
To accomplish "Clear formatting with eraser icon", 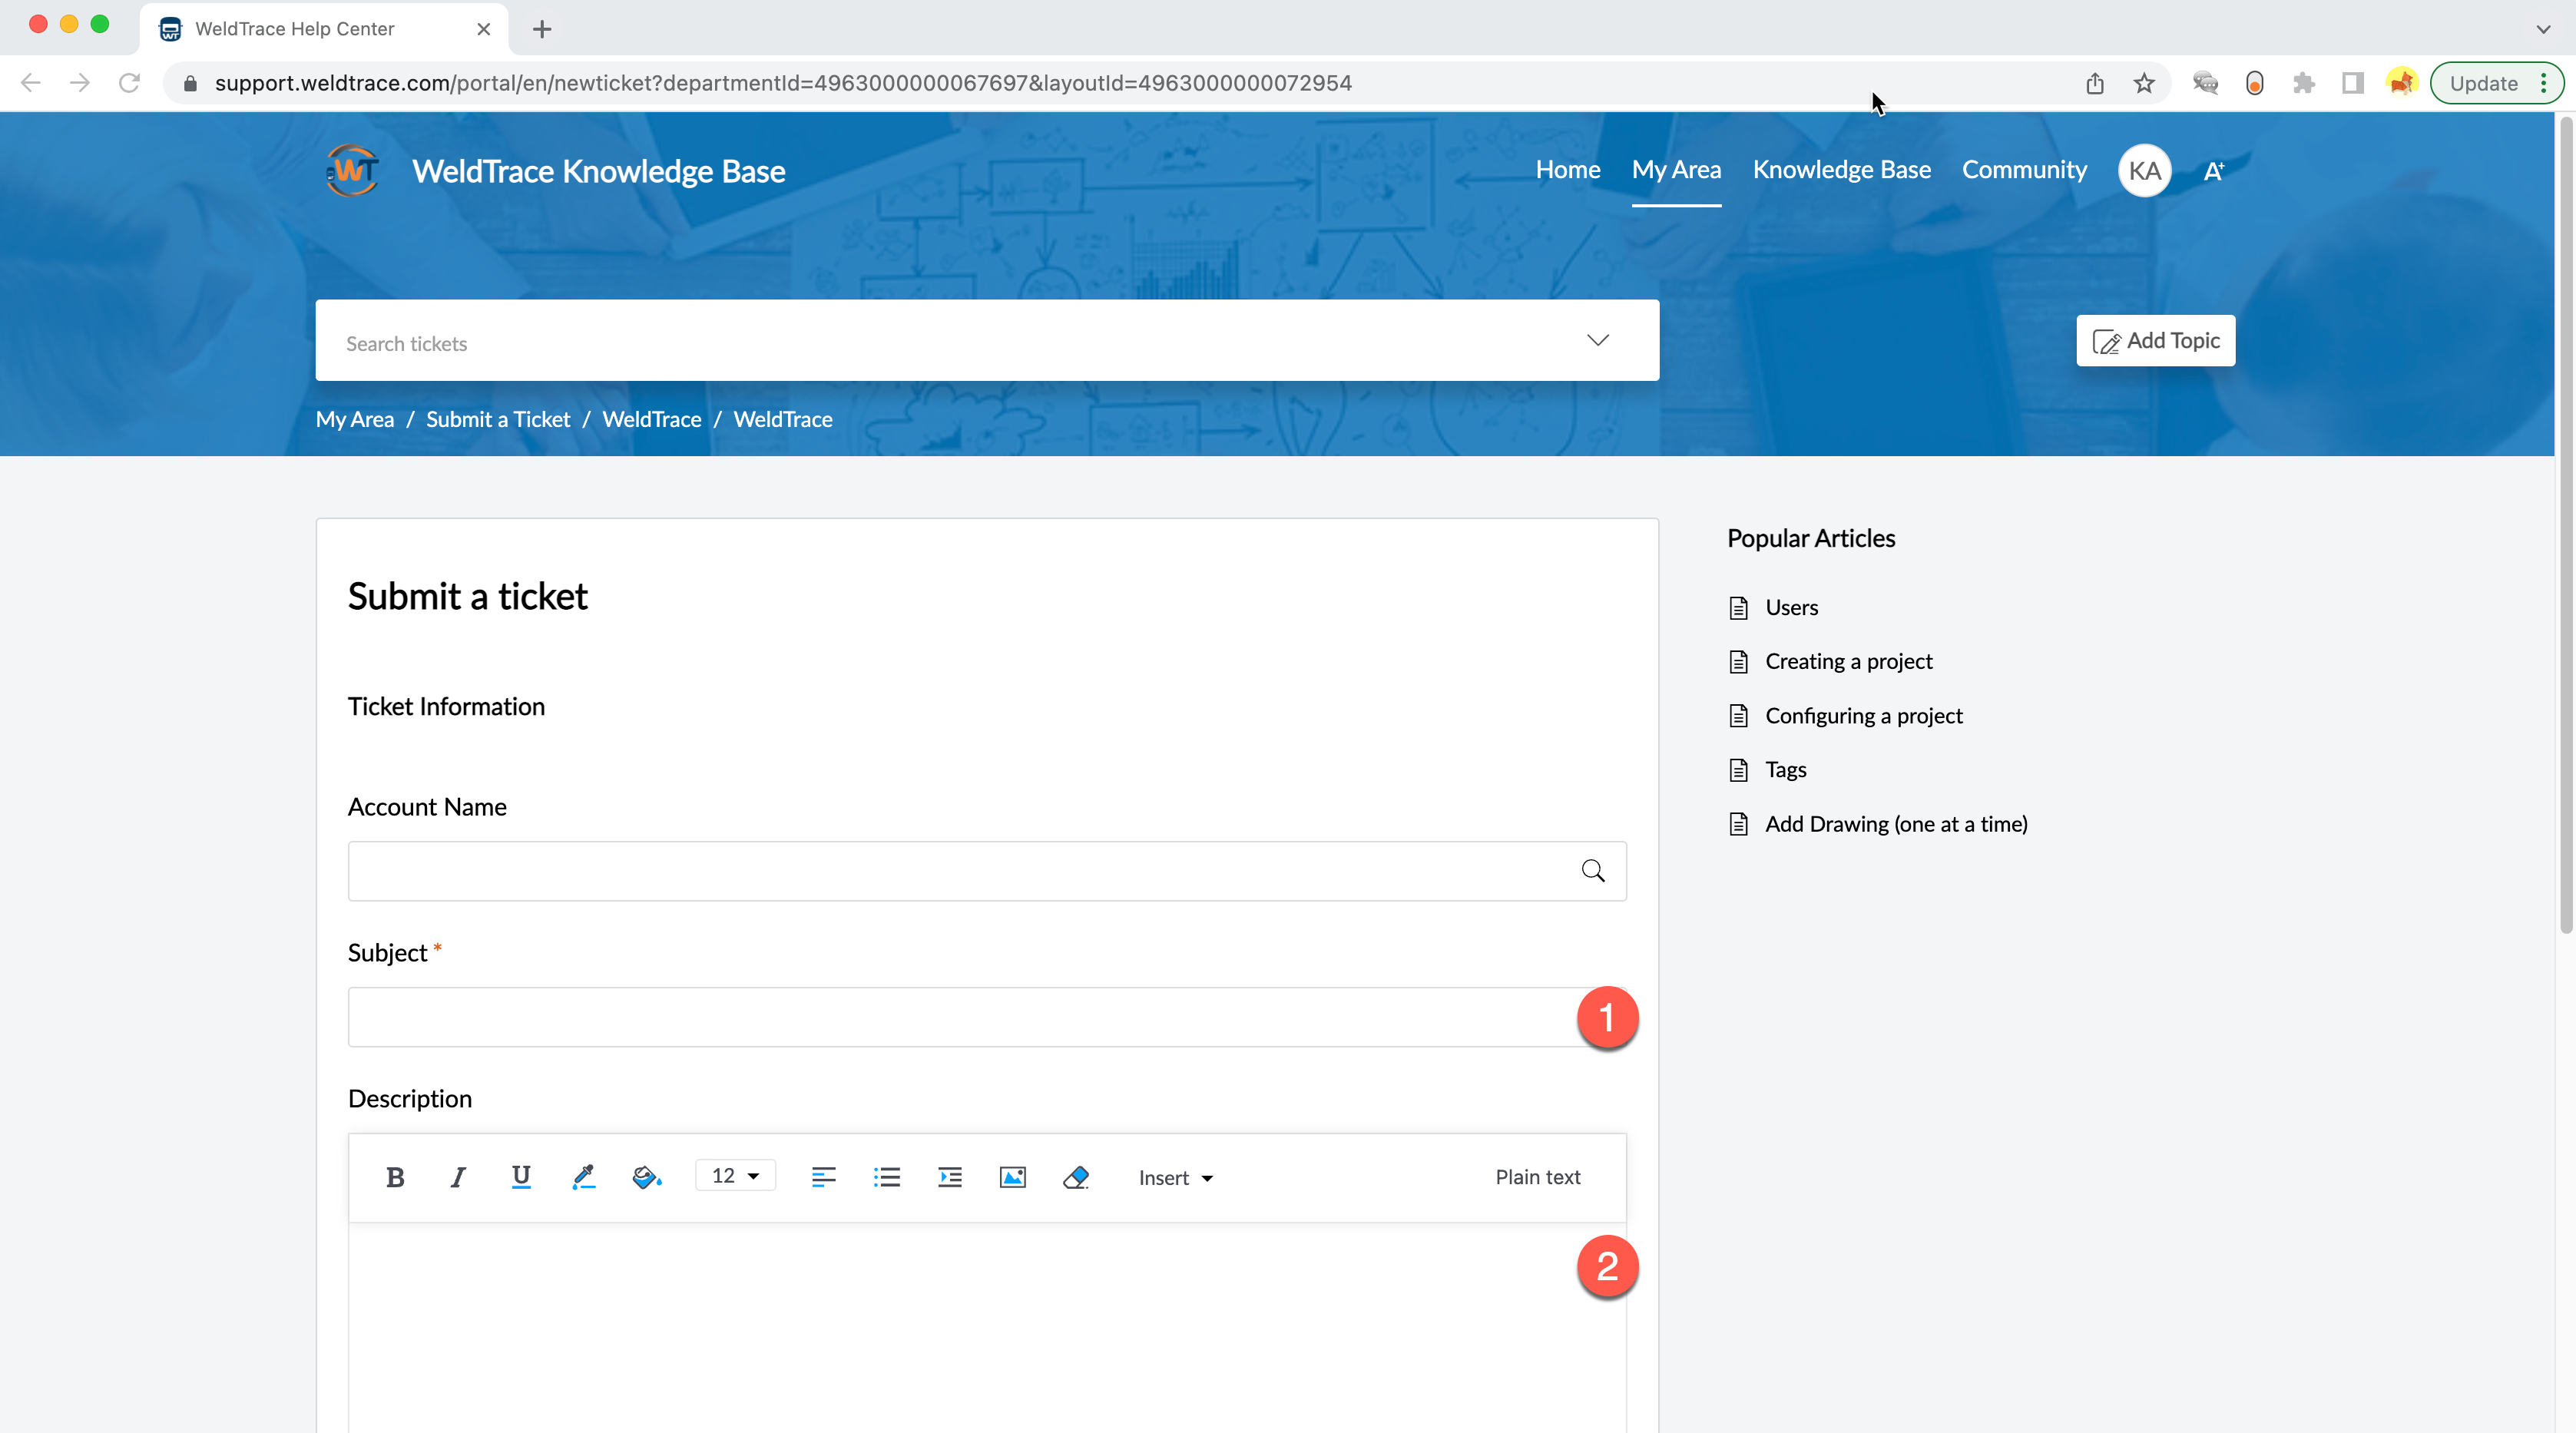I will pyautogui.click(x=1076, y=1177).
